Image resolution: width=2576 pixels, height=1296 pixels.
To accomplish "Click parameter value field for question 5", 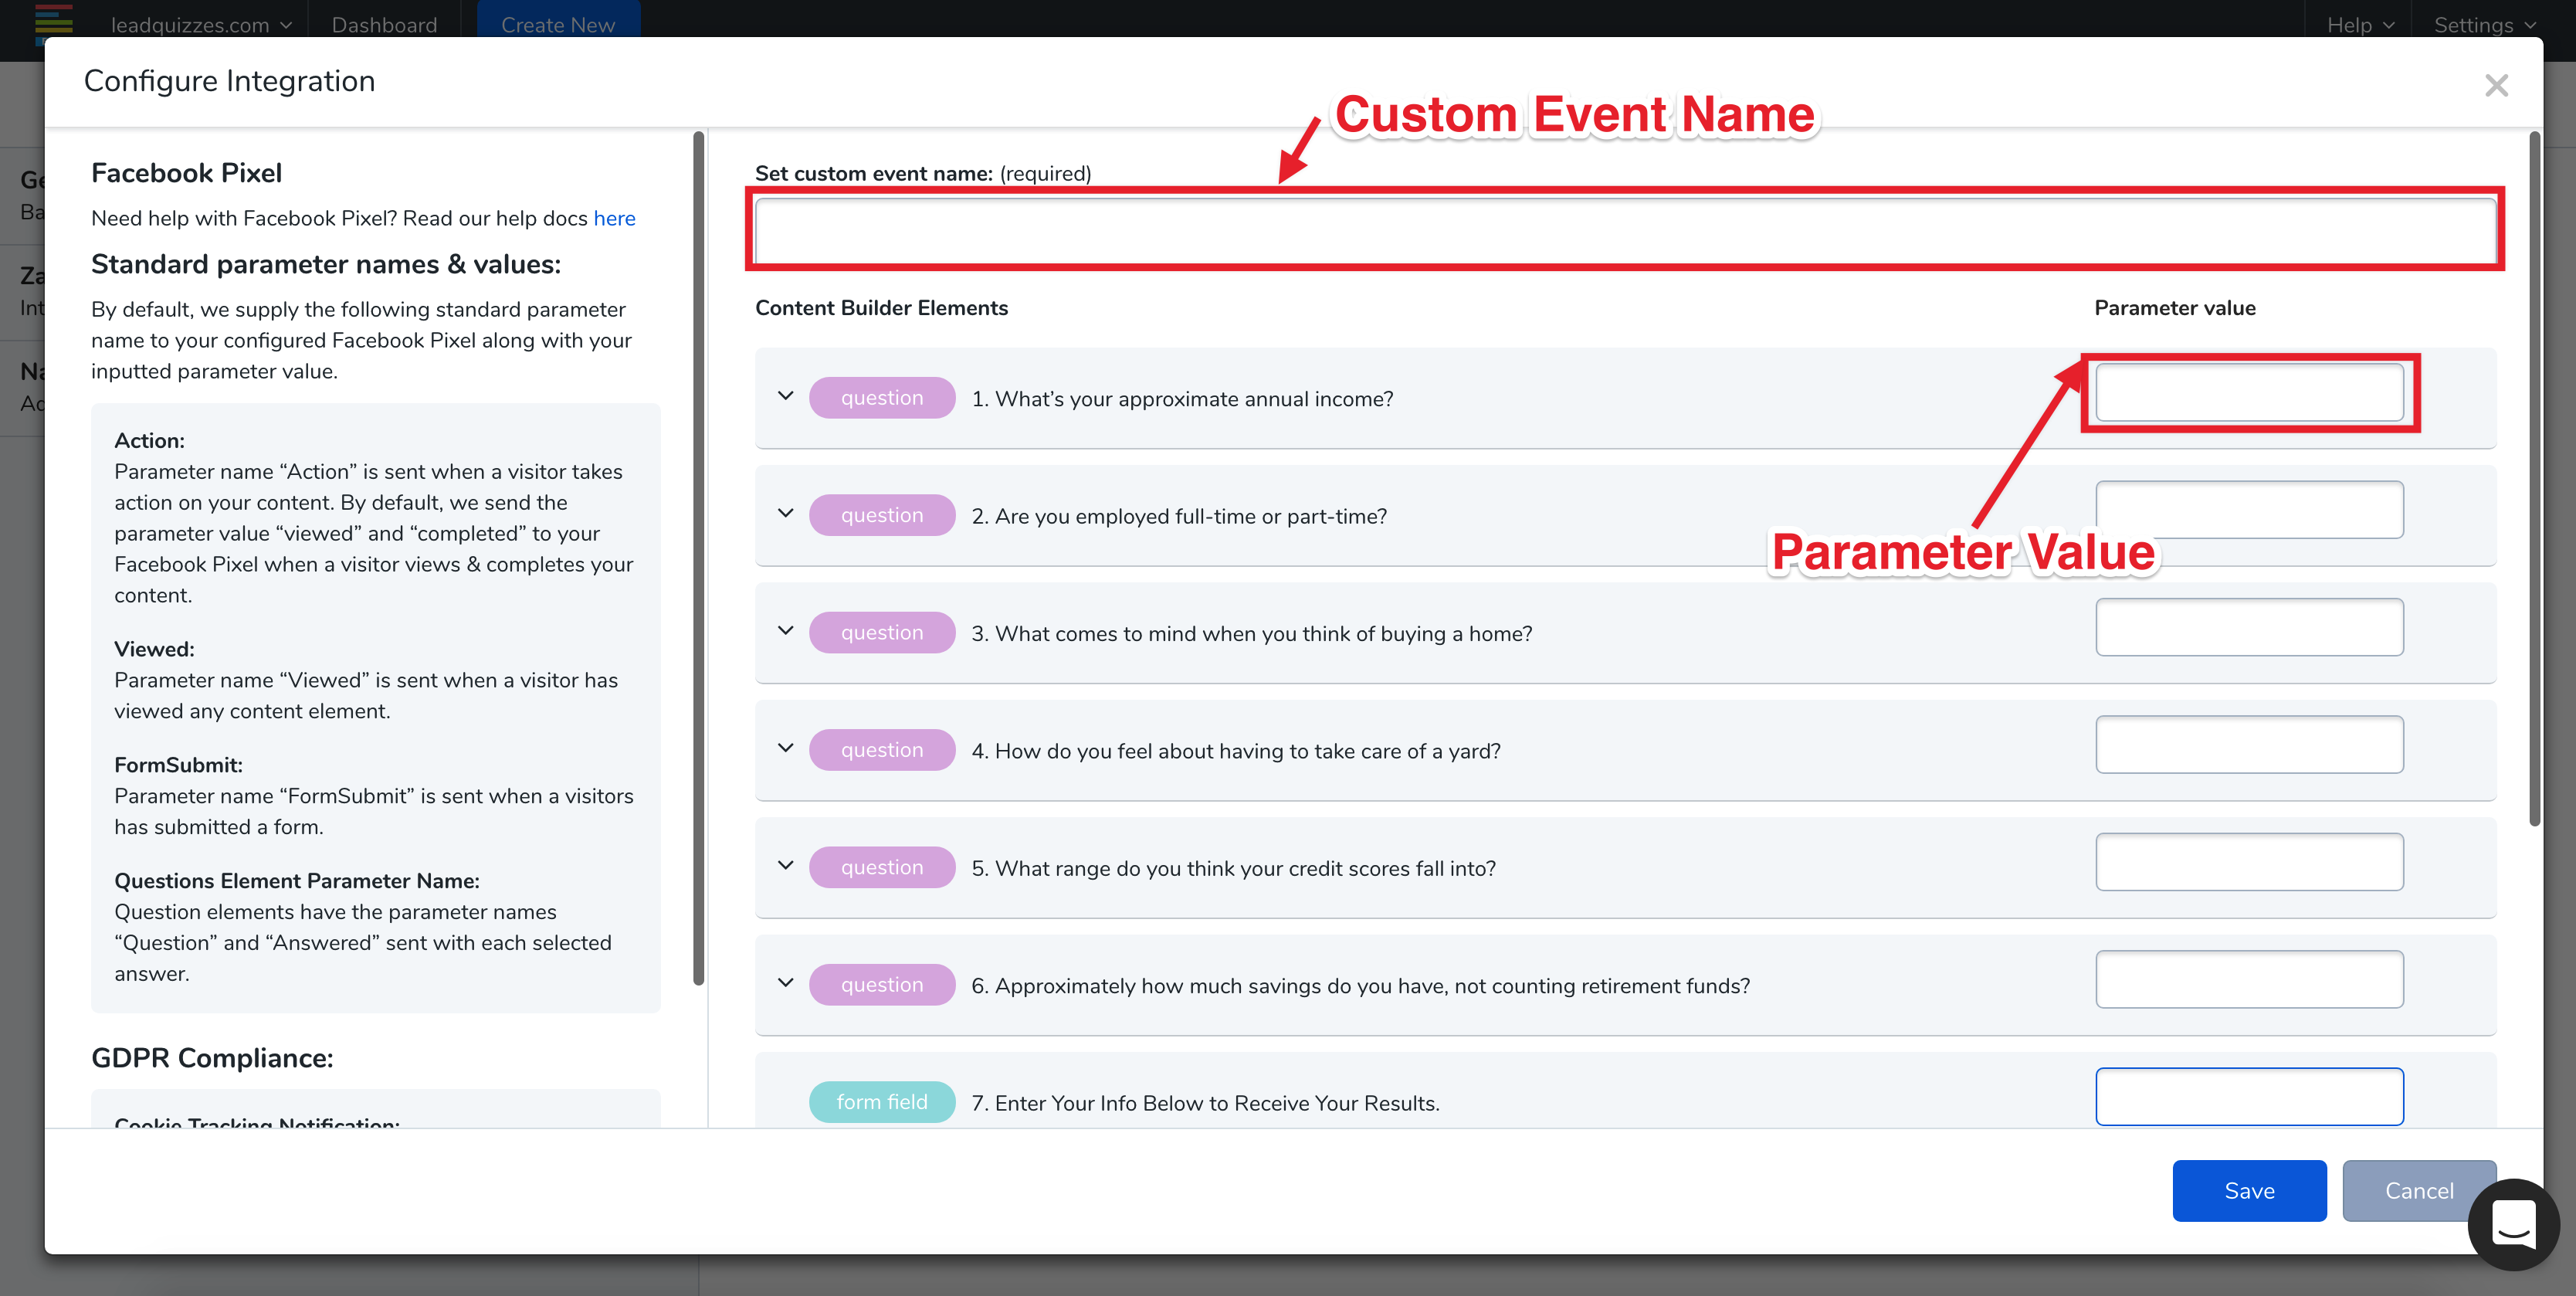I will click(x=2249, y=862).
